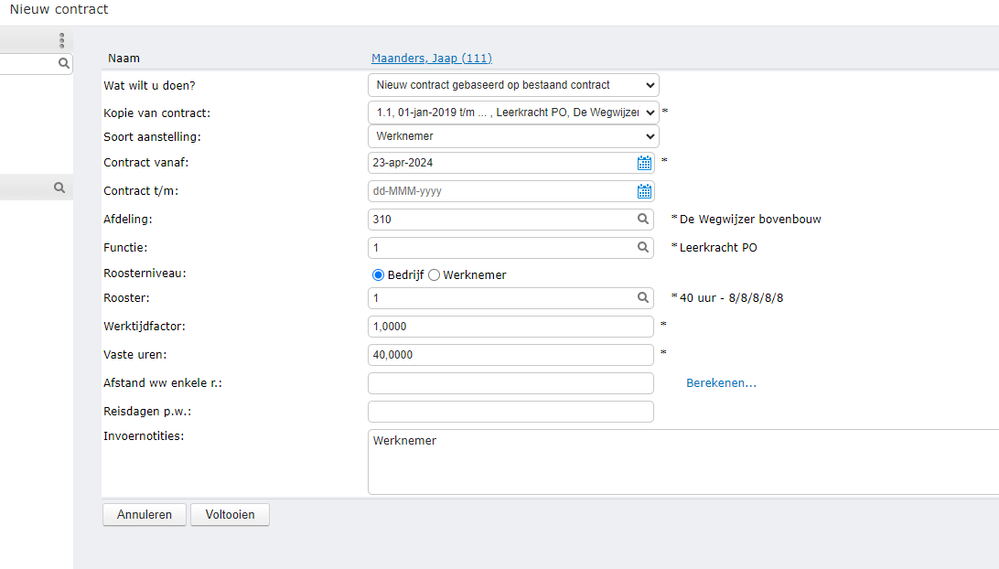Click the top sidebar search icon
The height and width of the screenshot is (569, 999).
(x=63, y=63)
